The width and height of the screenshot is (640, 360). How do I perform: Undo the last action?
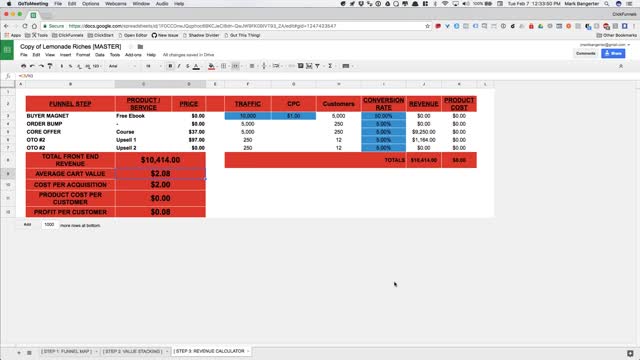click(32, 66)
